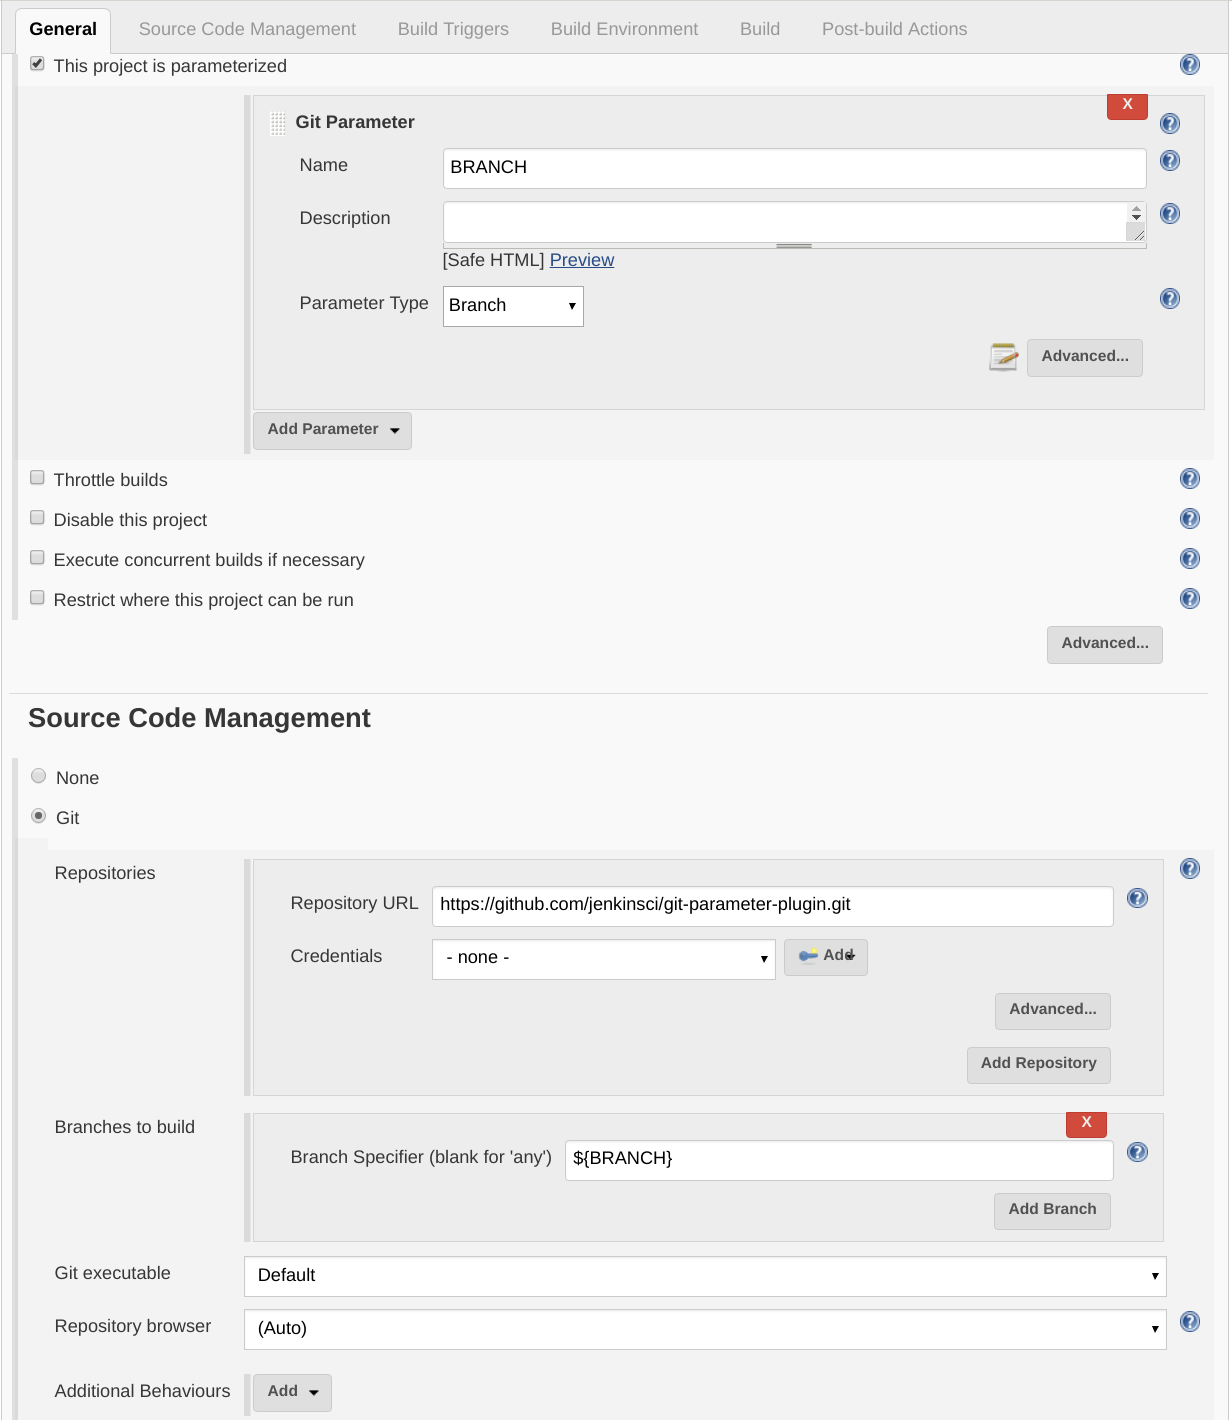
Task: Check 'Disable this project'
Action: click(x=37, y=518)
